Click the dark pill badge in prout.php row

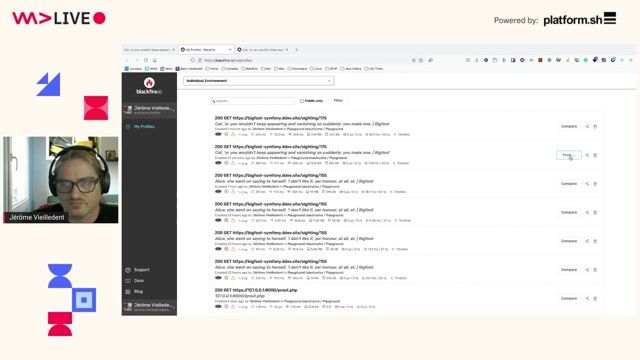[x=218, y=307]
